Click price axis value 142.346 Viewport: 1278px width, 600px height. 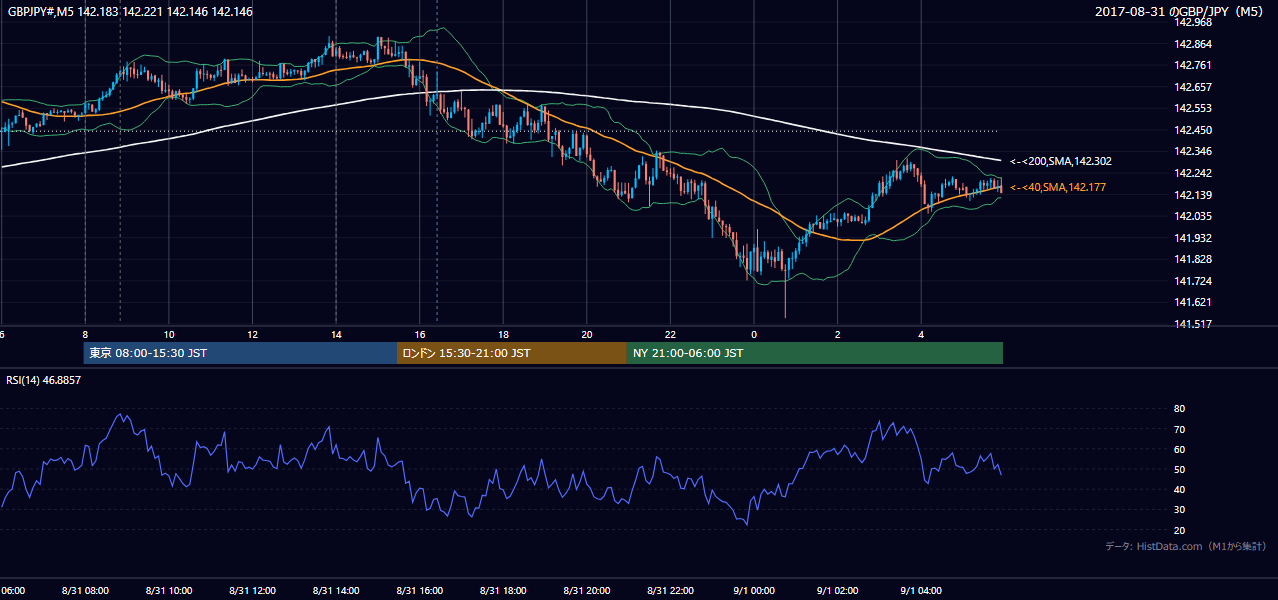click(x=1194, y=151)
